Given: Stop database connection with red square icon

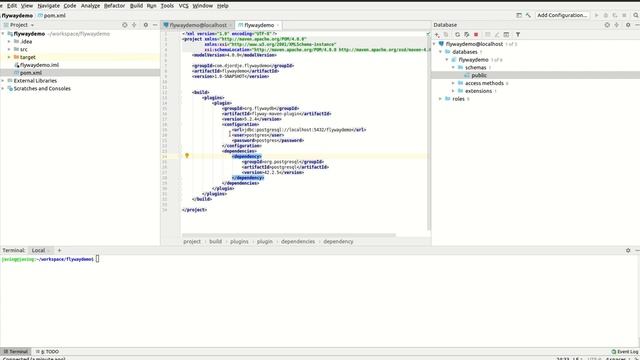Looking at the screenshot, I should 476,35.
